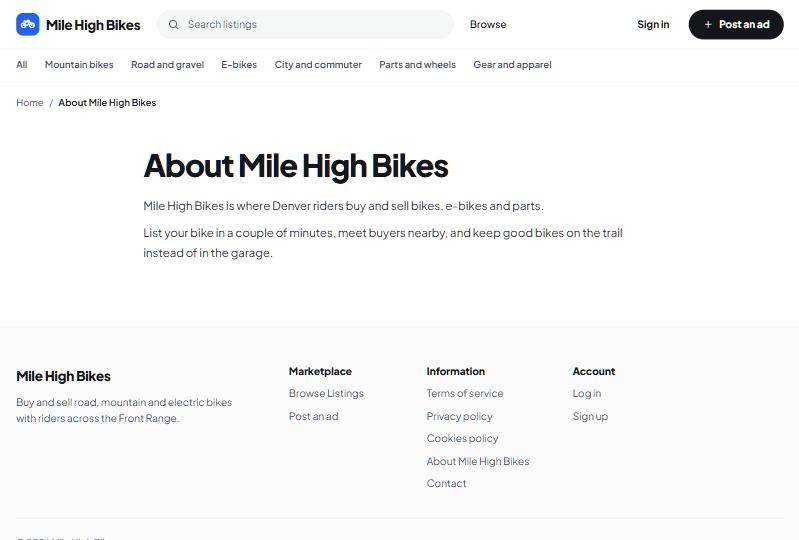The height and width of the screenshot is (540, 799).
Task: Click the footer tagline 'Buy and sell road'
Action: [x=124, y=410]
